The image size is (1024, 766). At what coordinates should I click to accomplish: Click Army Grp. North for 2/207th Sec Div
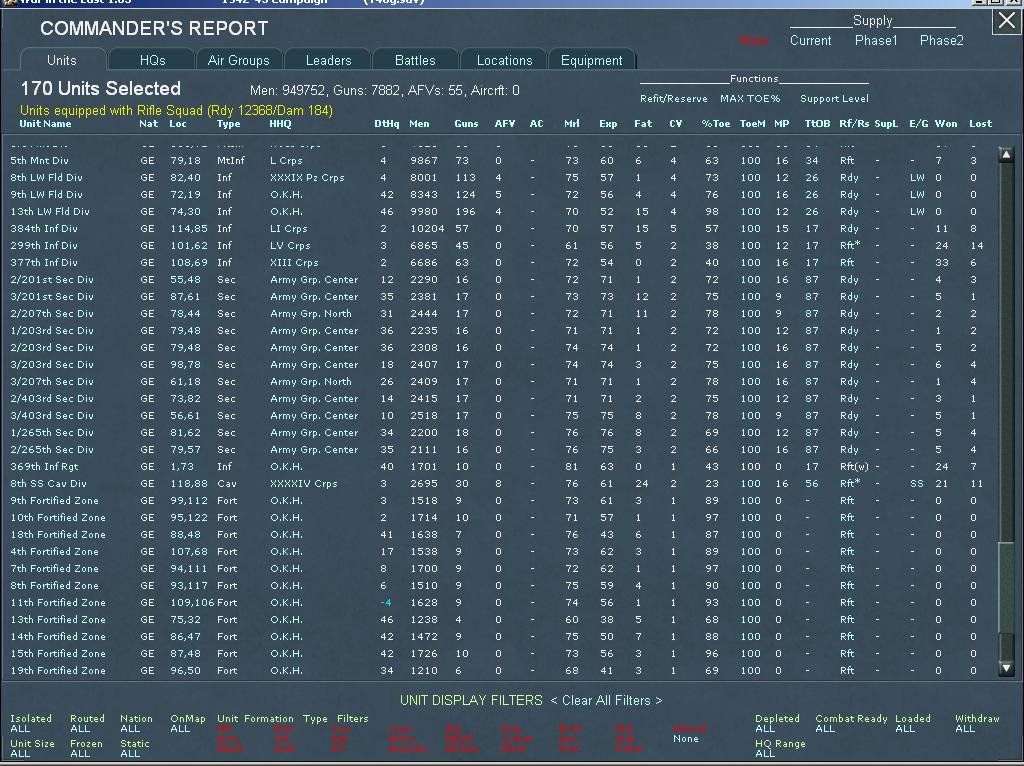[311, 313]
